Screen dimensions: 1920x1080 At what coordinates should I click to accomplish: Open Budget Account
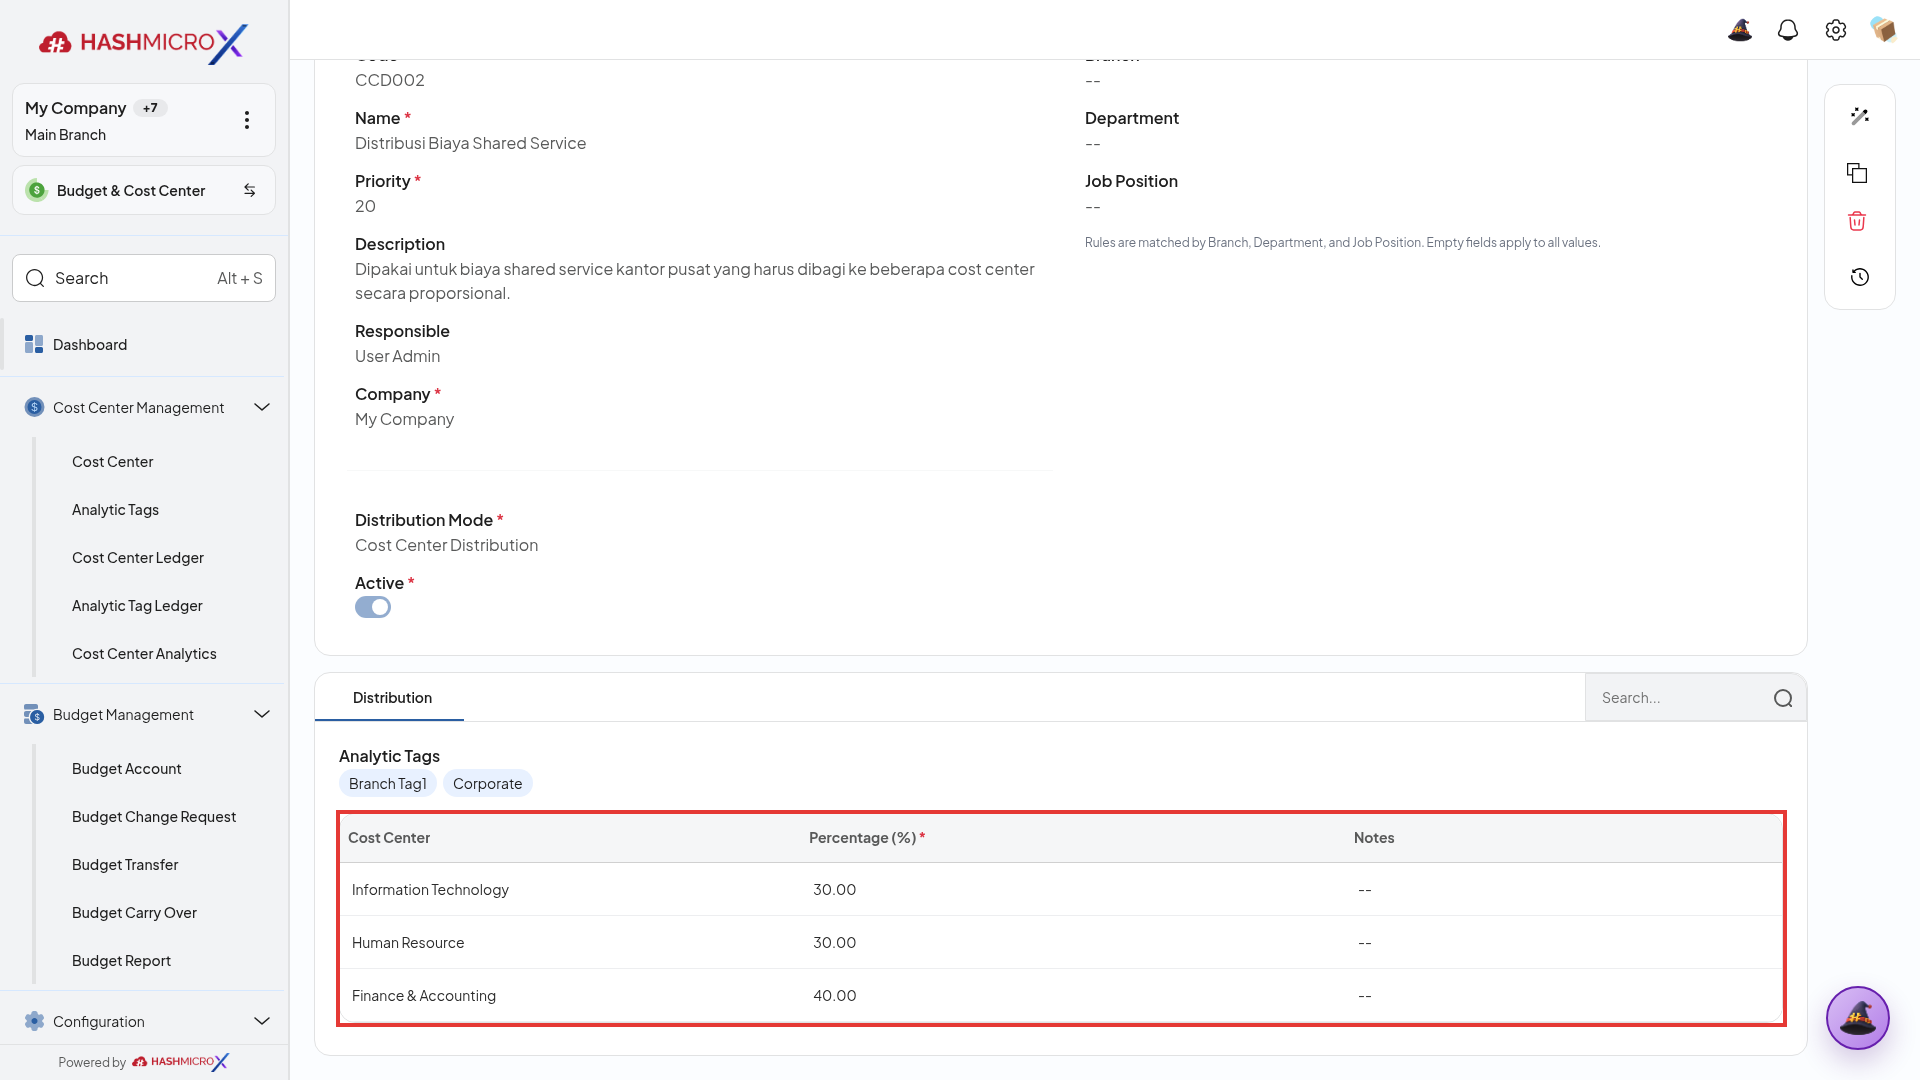pyautogui.click(x=127, y=769)
